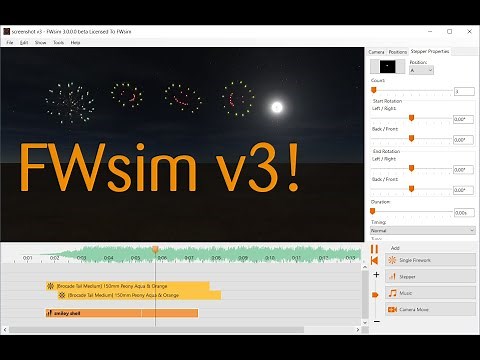Rewind to start with skip-back icon
The image size is (480, 360).
click(x=374, y=260)
